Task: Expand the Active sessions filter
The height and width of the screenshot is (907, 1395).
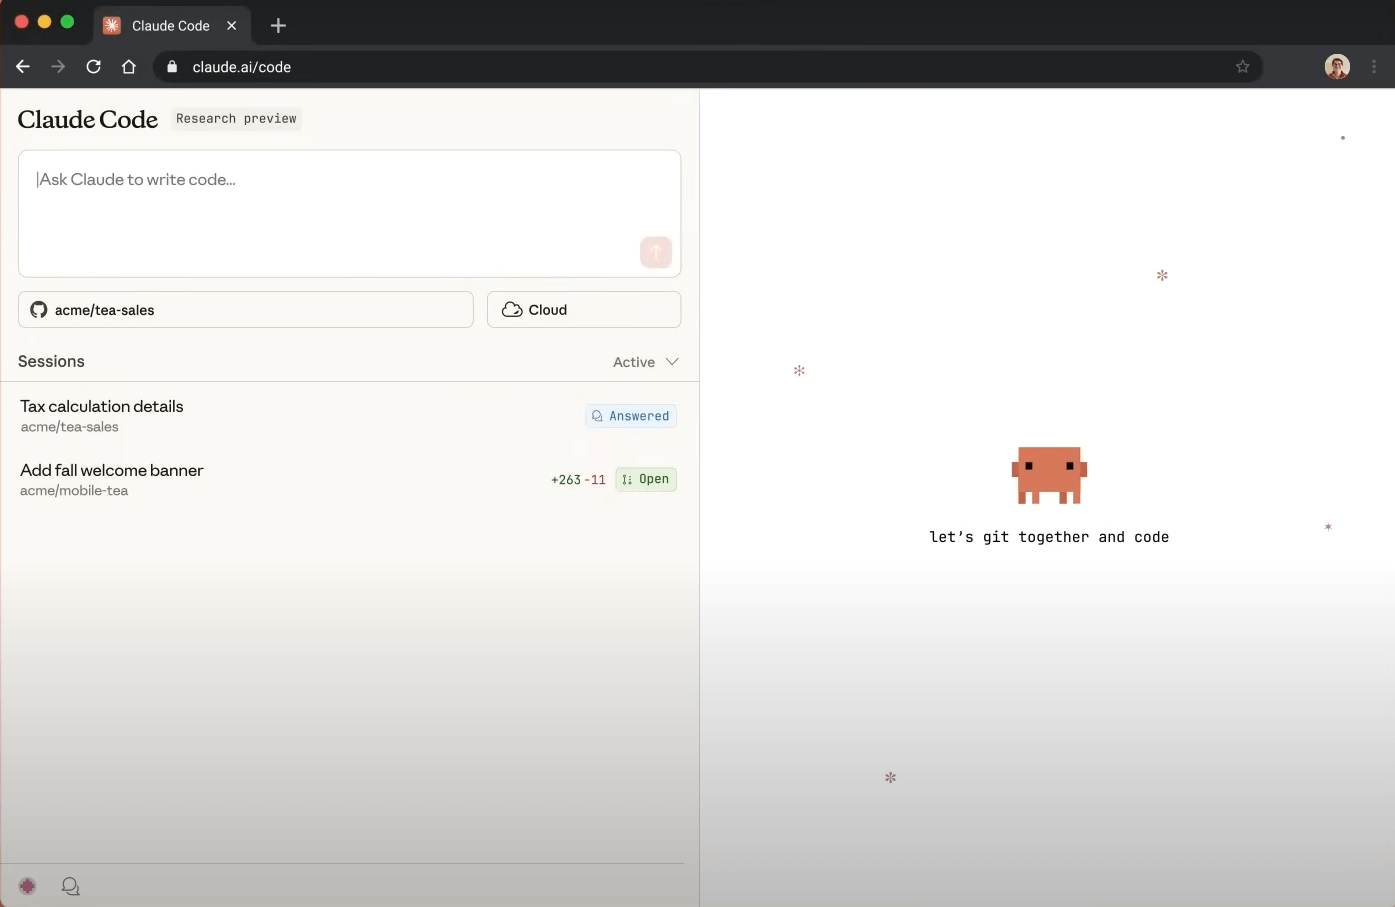Action: (x=646, y=362)
